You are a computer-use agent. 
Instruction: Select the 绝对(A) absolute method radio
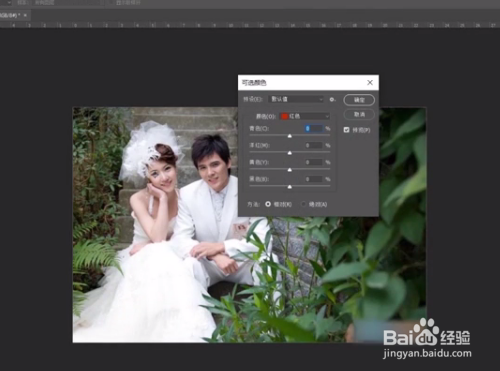[x=303, y=204]
